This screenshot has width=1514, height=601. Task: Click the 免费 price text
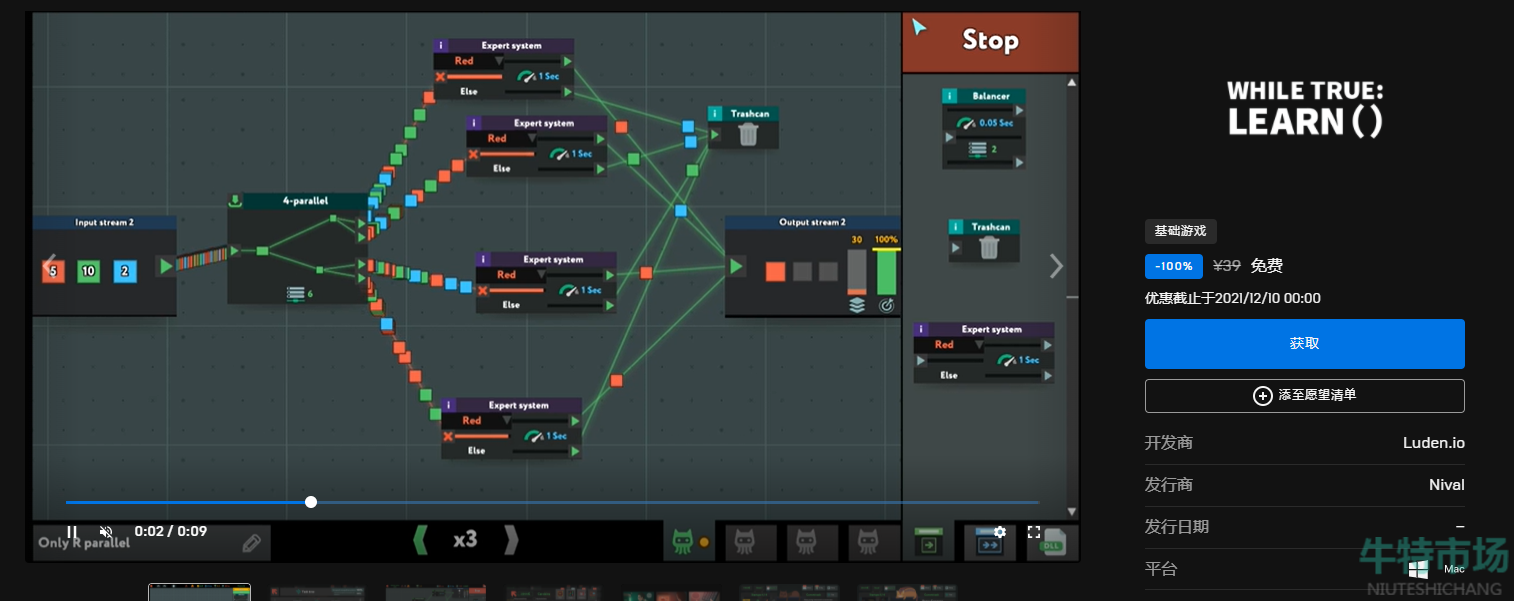(1267, 266)
